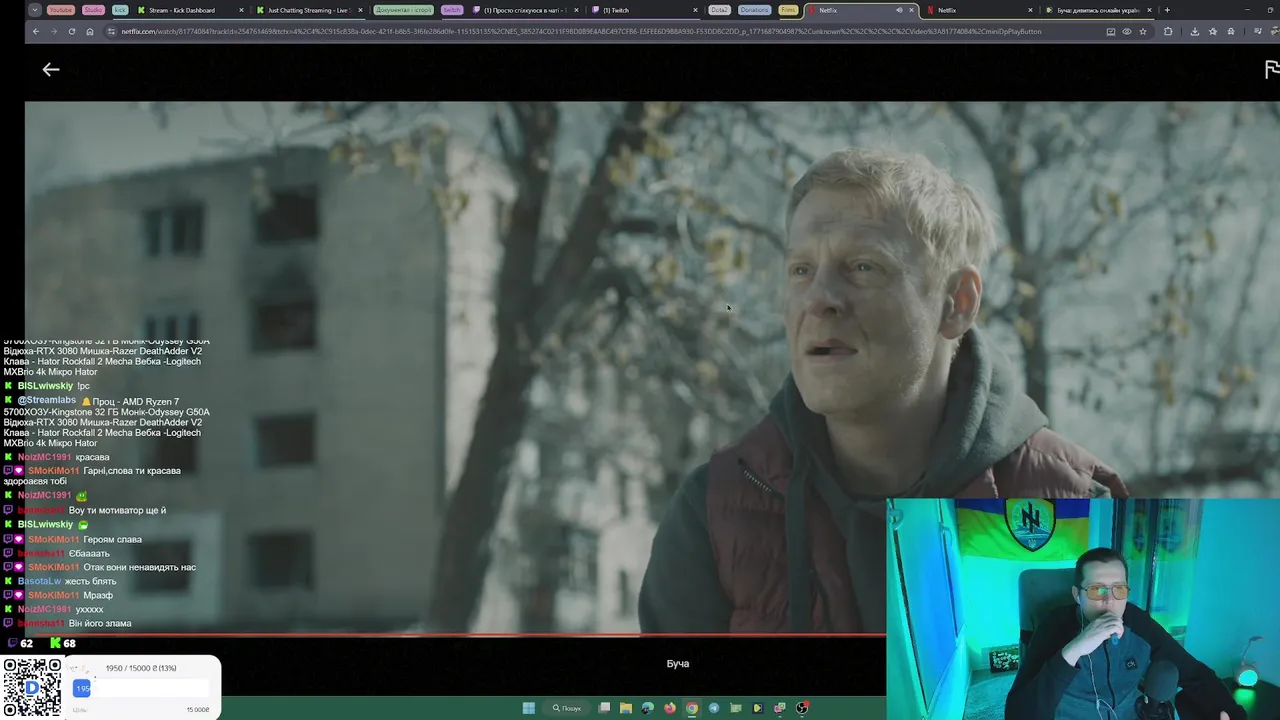
Task: Click the browser forward arrow
Action: pyautogui.click(x=54, y=31)
